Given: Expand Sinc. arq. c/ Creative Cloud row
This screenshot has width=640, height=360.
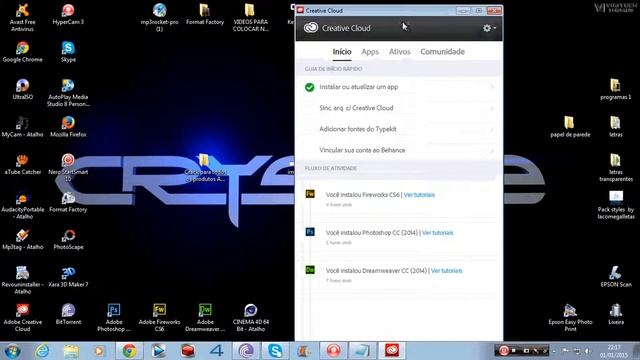Looking at the screenshot, I should point(399,108).
